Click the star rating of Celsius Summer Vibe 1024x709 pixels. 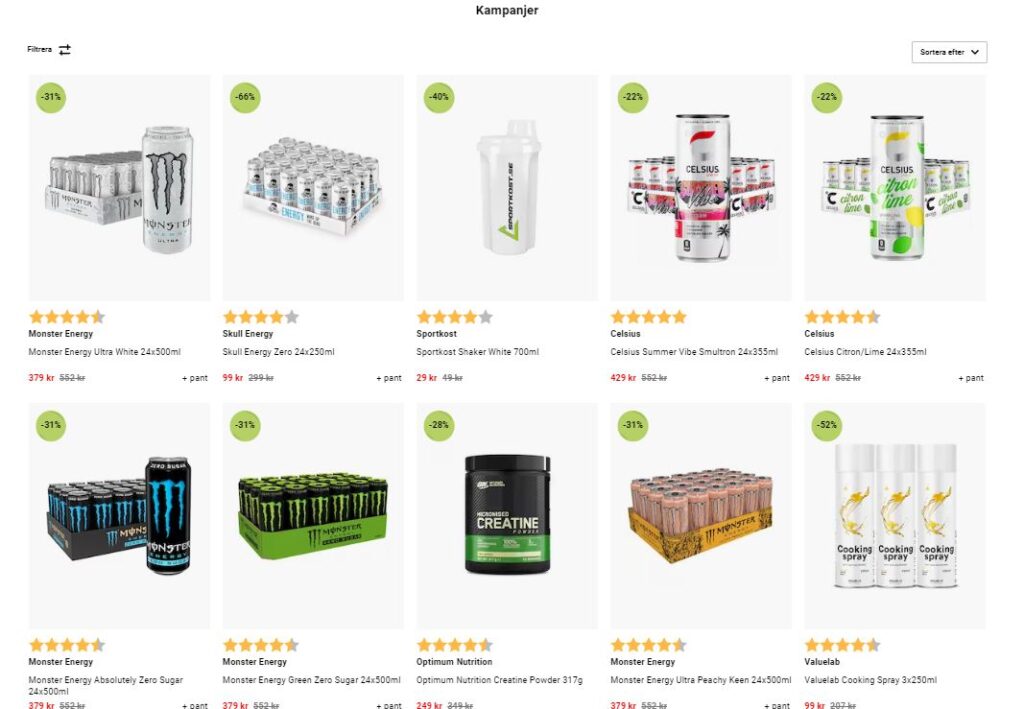pyautogui.click(x=648, y=317)
